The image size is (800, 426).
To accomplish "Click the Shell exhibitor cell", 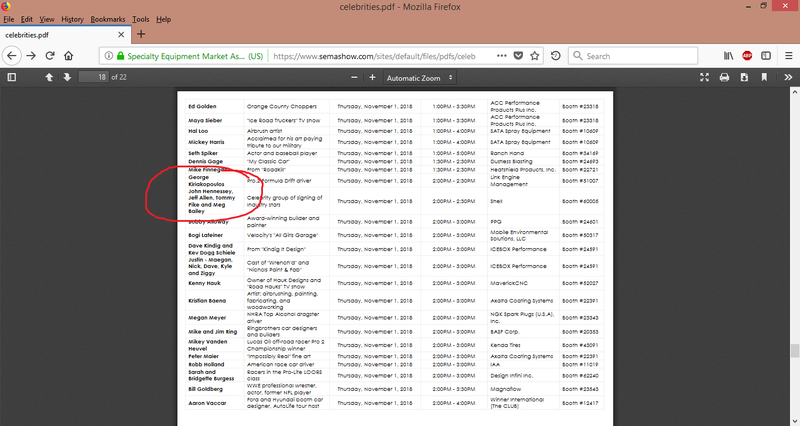I will tap(496, 201).
